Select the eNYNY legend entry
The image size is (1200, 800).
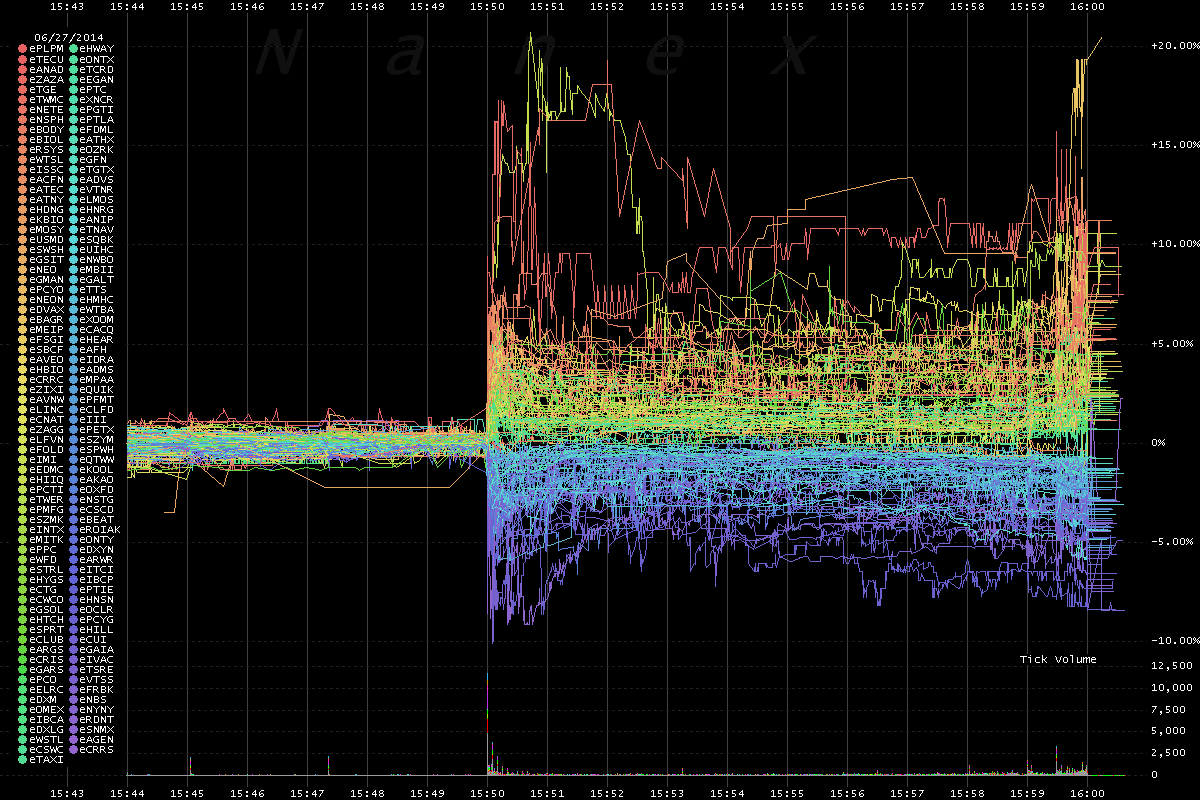point(96,709)
